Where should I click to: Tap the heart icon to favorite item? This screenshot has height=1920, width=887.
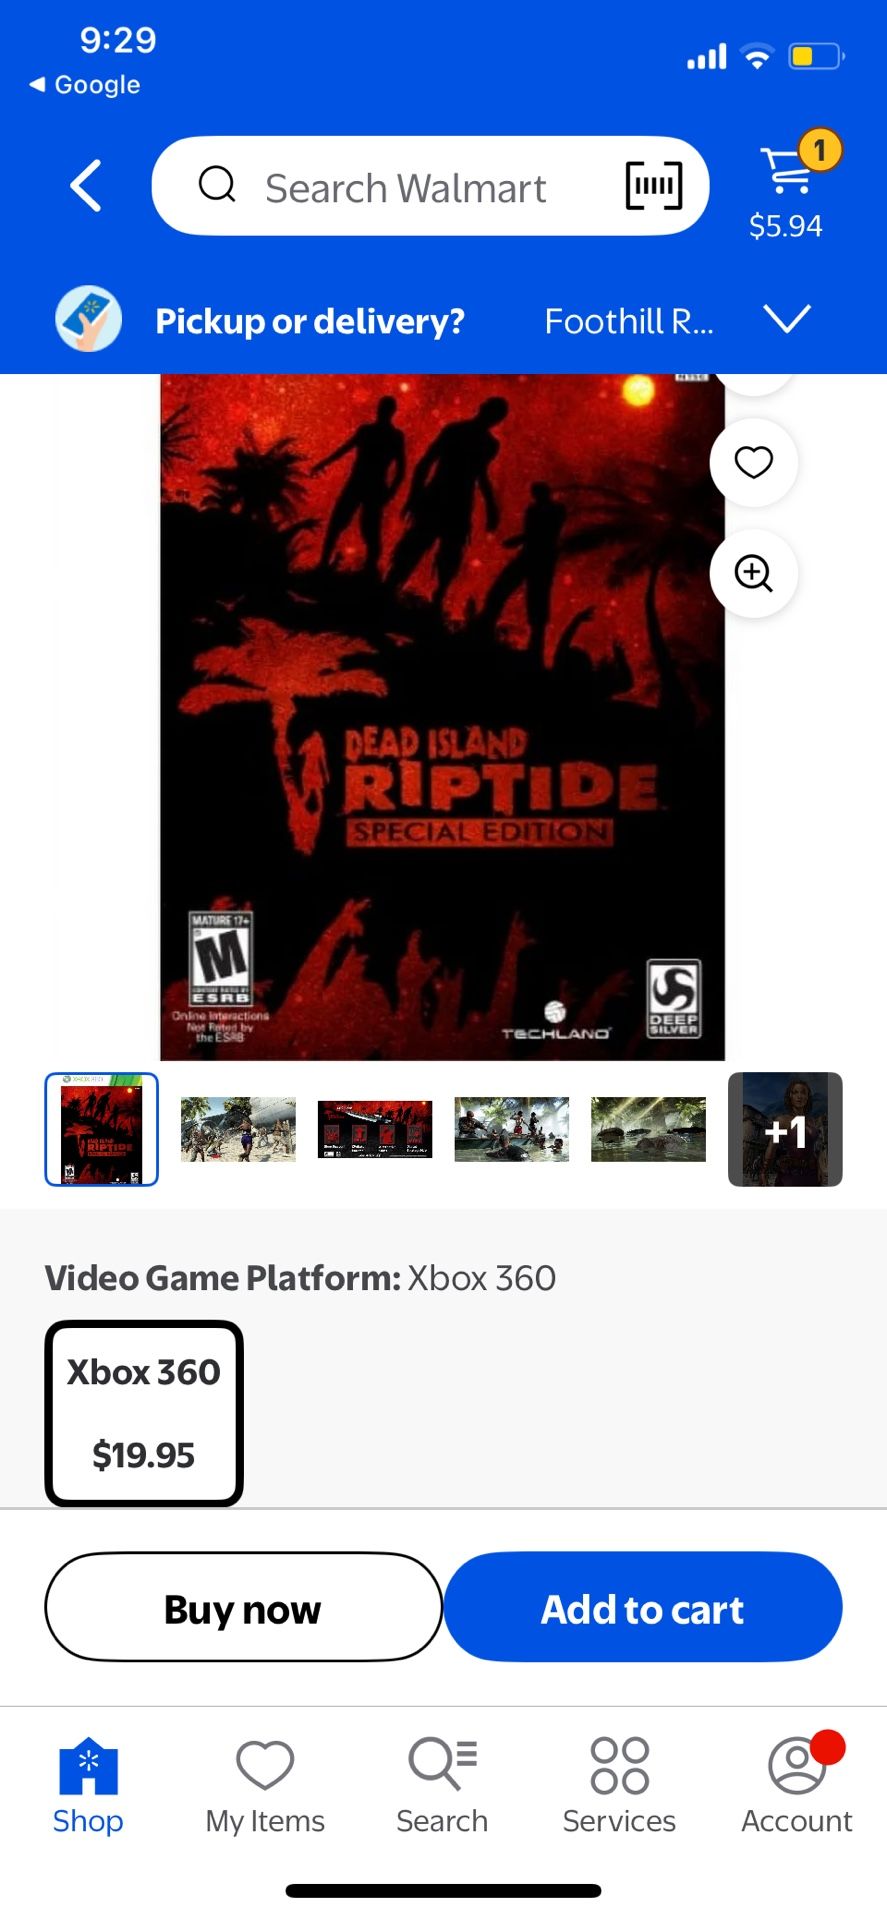pos(753,462)
